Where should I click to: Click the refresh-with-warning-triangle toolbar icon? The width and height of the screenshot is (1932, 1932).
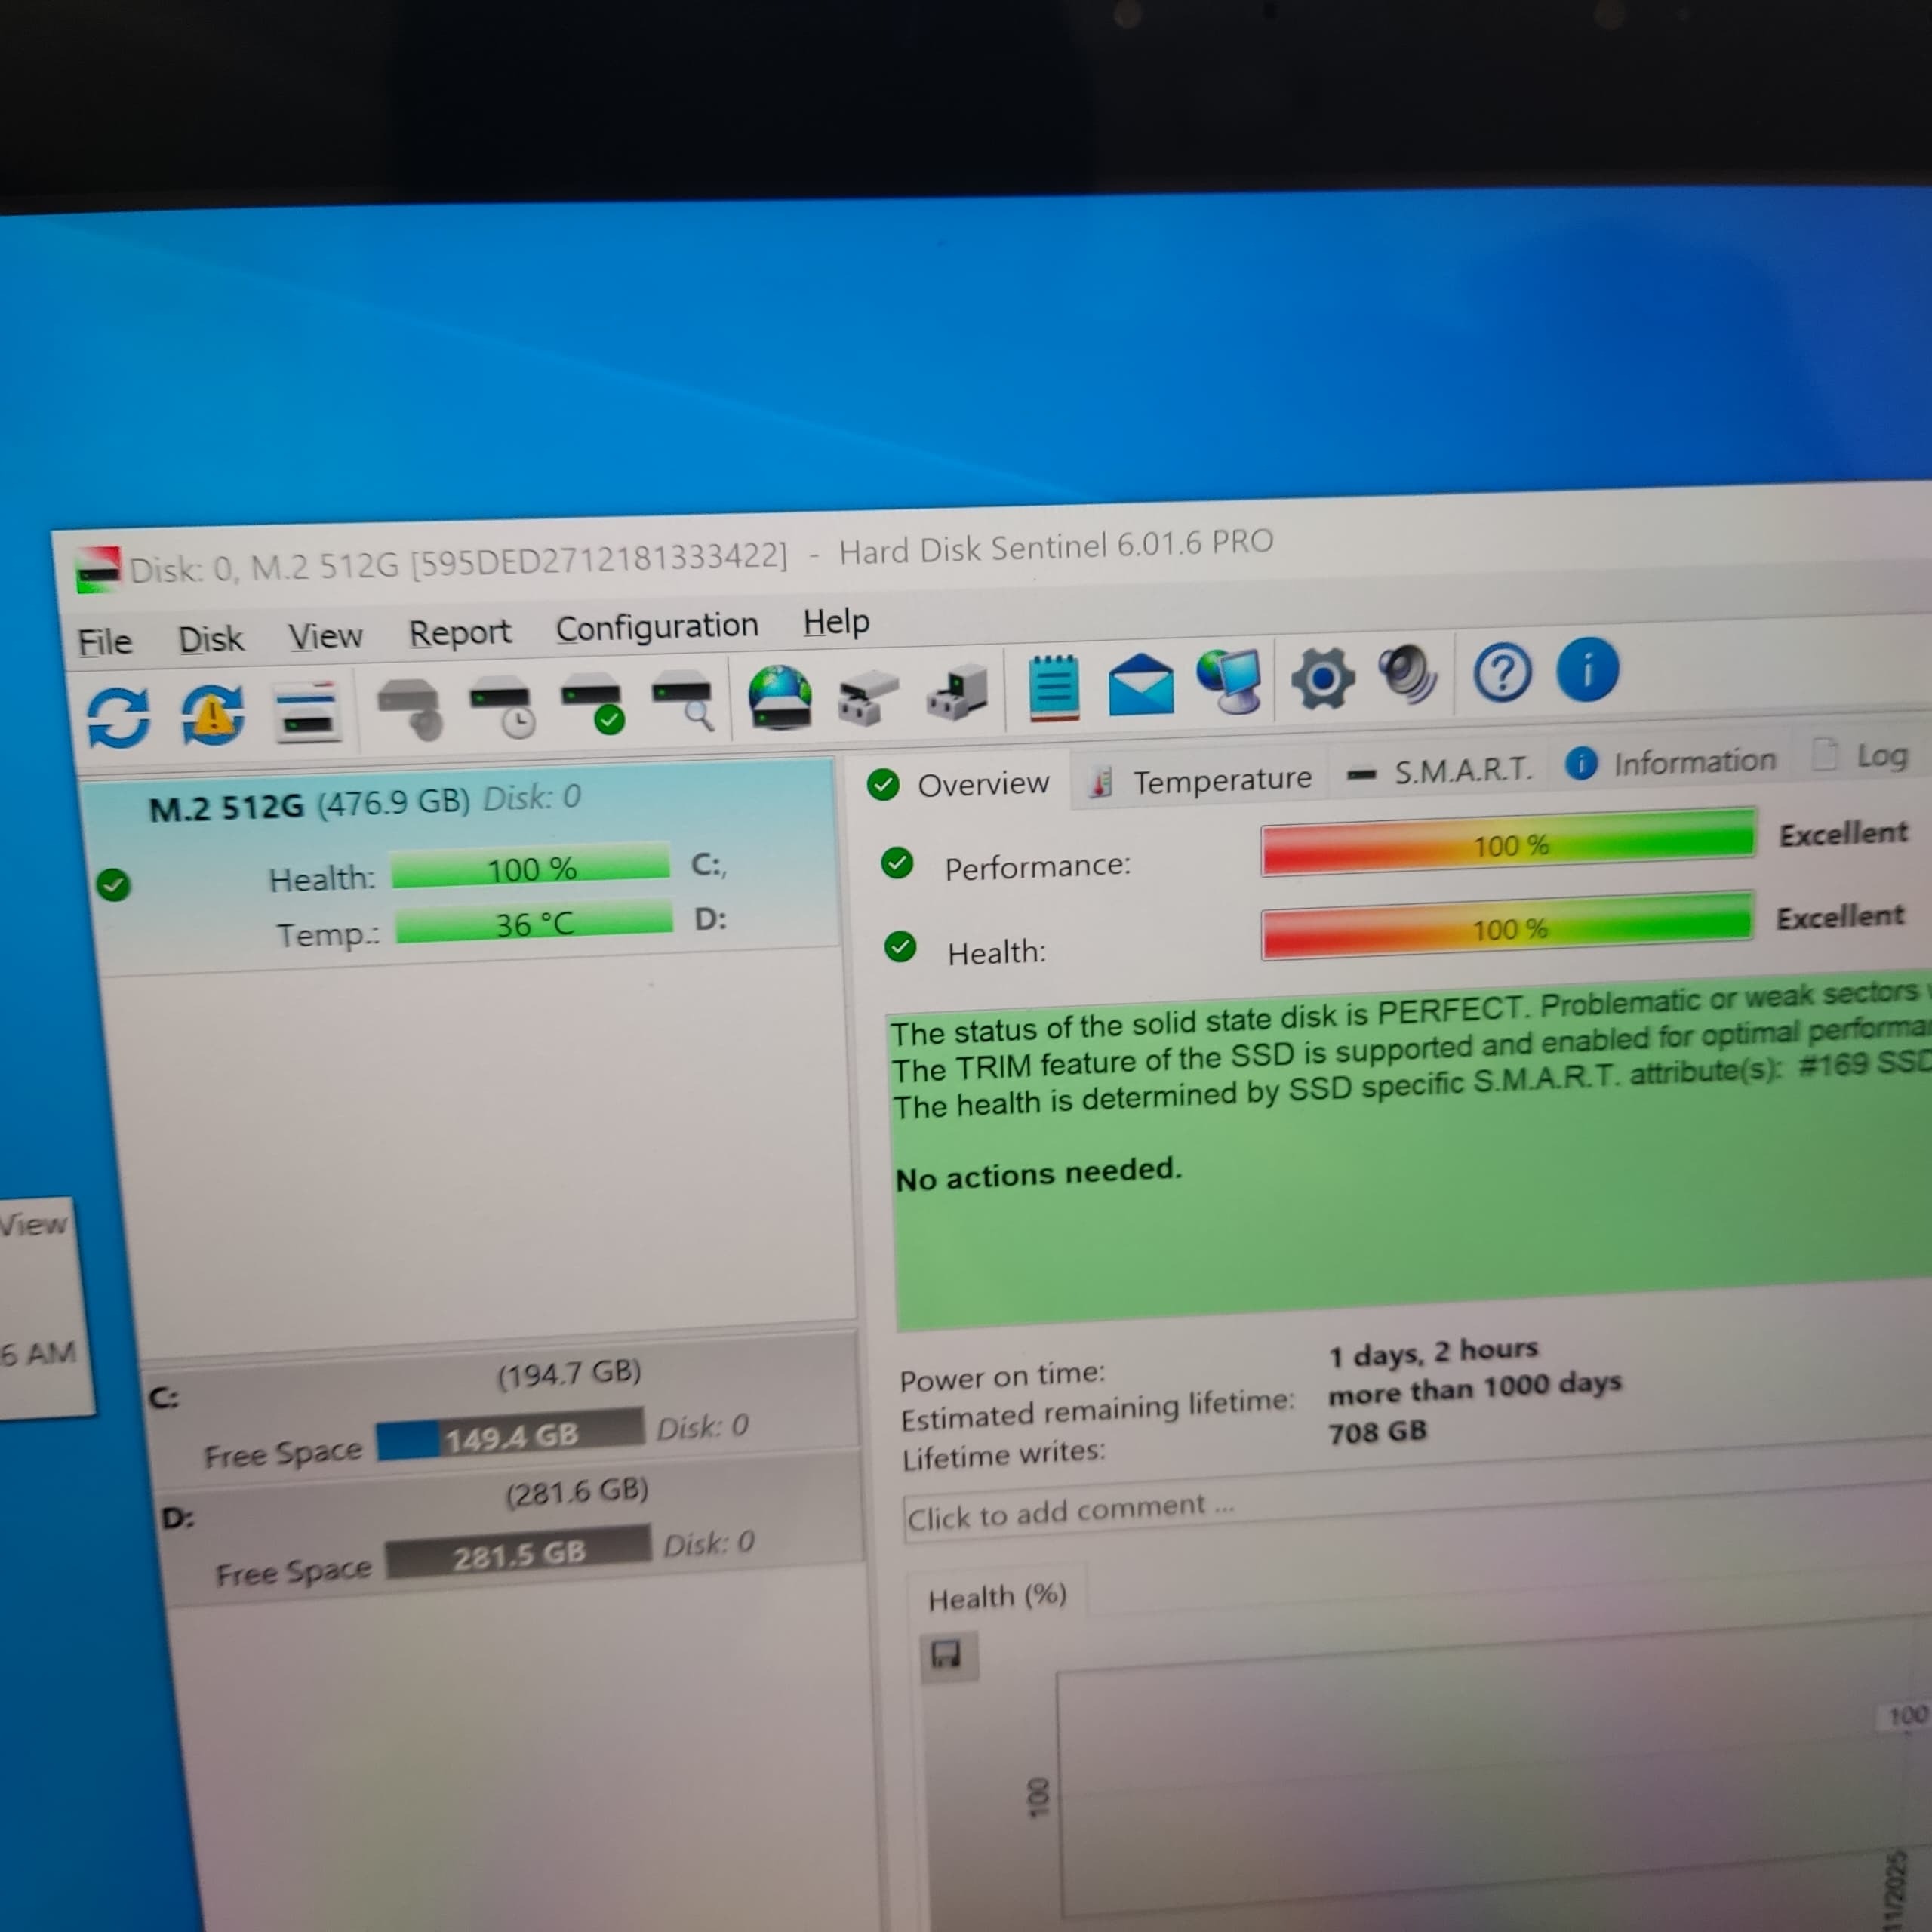pos(211,714)
